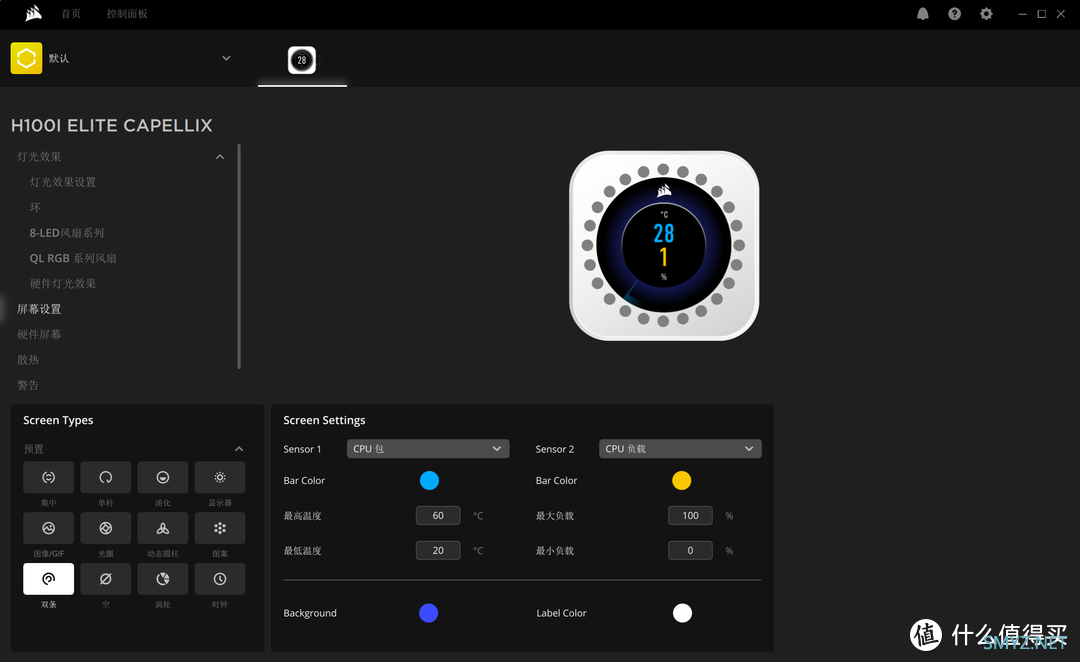
Task: Open 硬件灯光效果 in the sidebar
Action: [x=63, y=284]
